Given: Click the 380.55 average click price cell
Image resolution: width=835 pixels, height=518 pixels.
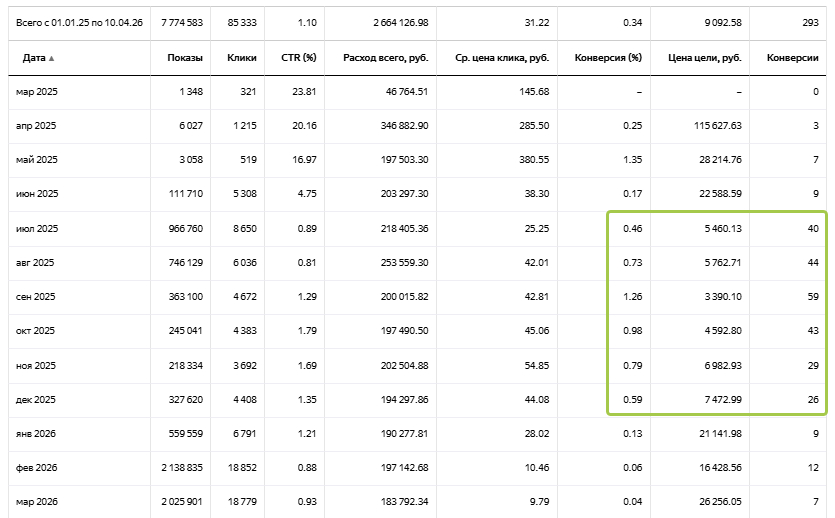Looking at the screenshot, I should tap(534, 160).
